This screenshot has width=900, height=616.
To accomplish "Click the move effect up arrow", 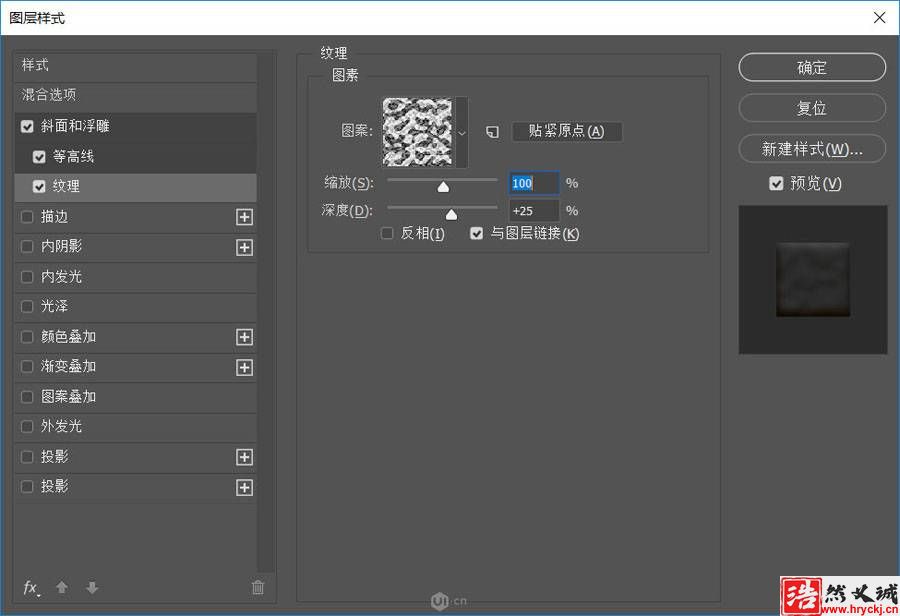I will [62, 587].
